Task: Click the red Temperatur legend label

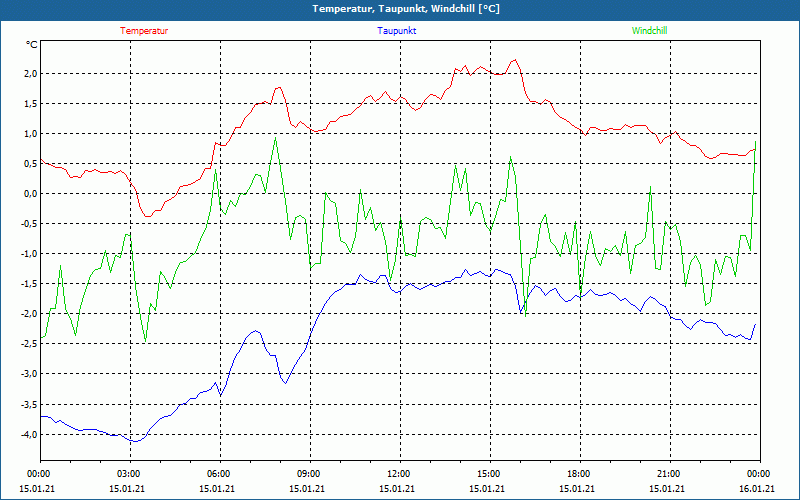Action: click(144, 31)
